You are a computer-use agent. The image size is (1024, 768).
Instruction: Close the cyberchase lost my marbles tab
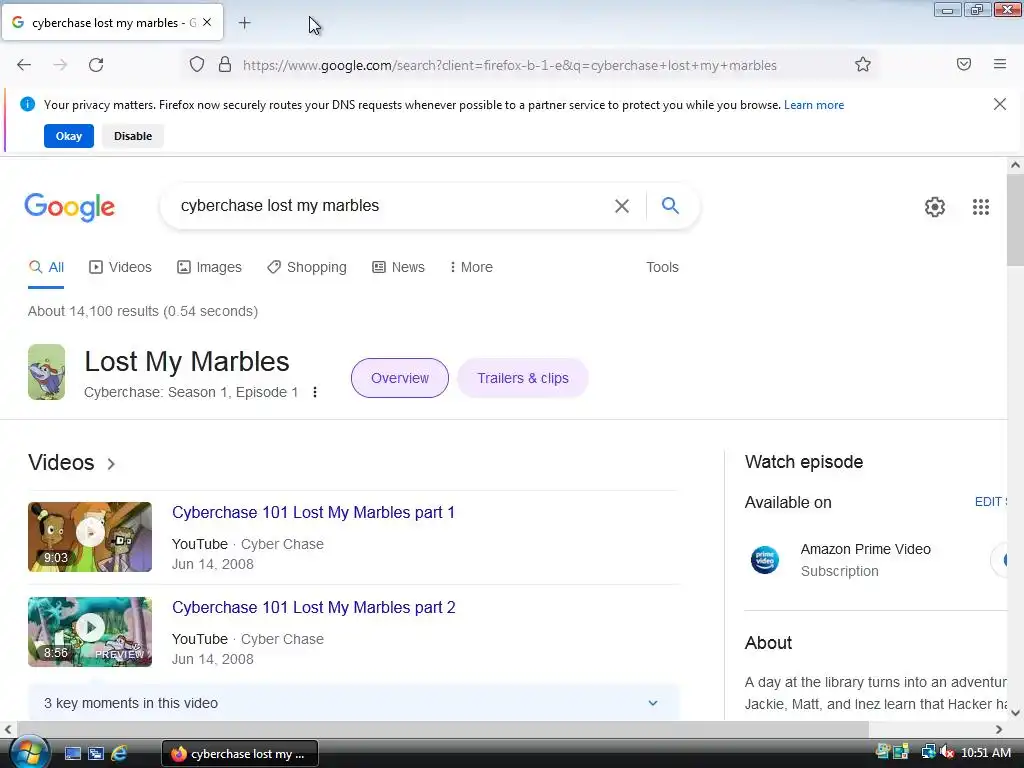click(x=207, y=22)
